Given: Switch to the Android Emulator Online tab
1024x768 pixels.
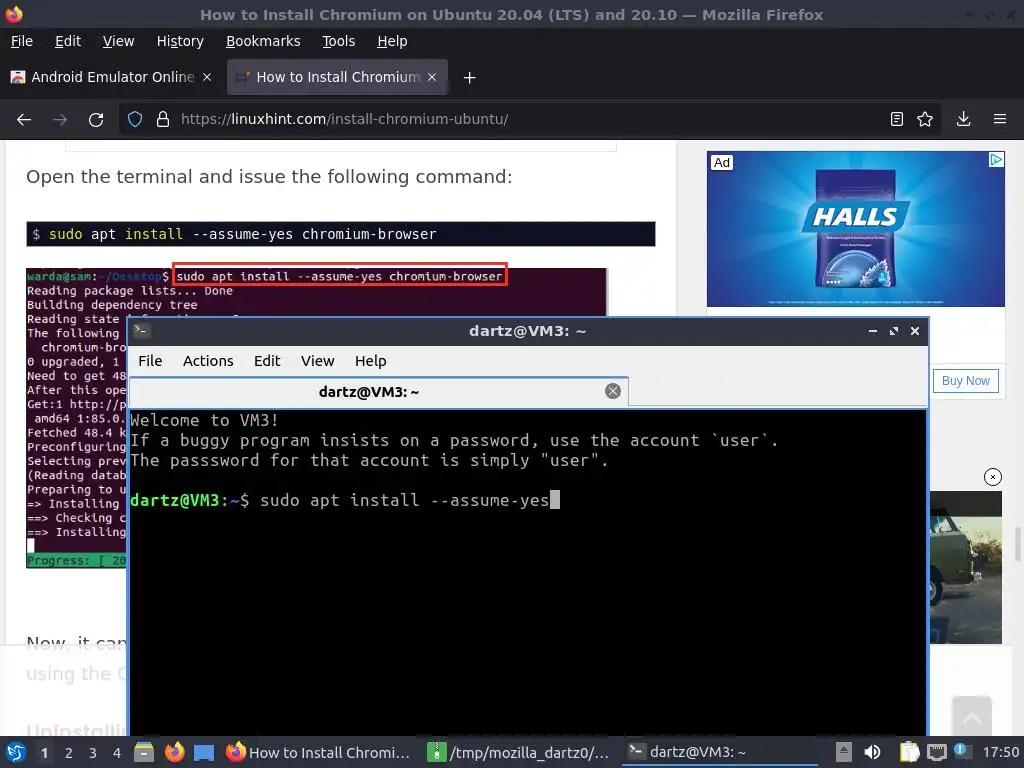Looking at the screenshot, I should click(111, 77).
